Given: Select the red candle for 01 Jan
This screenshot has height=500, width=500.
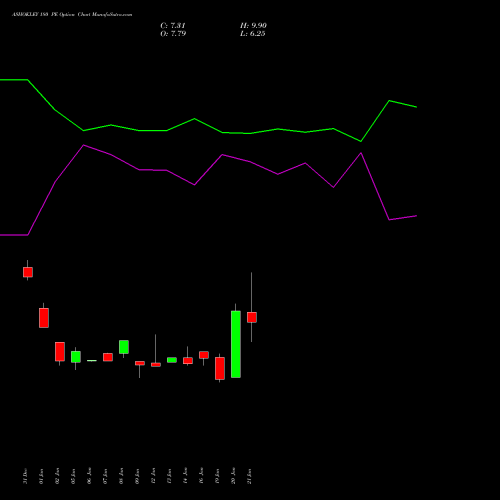Looking at the screenshot, I should tap(44, 318).
